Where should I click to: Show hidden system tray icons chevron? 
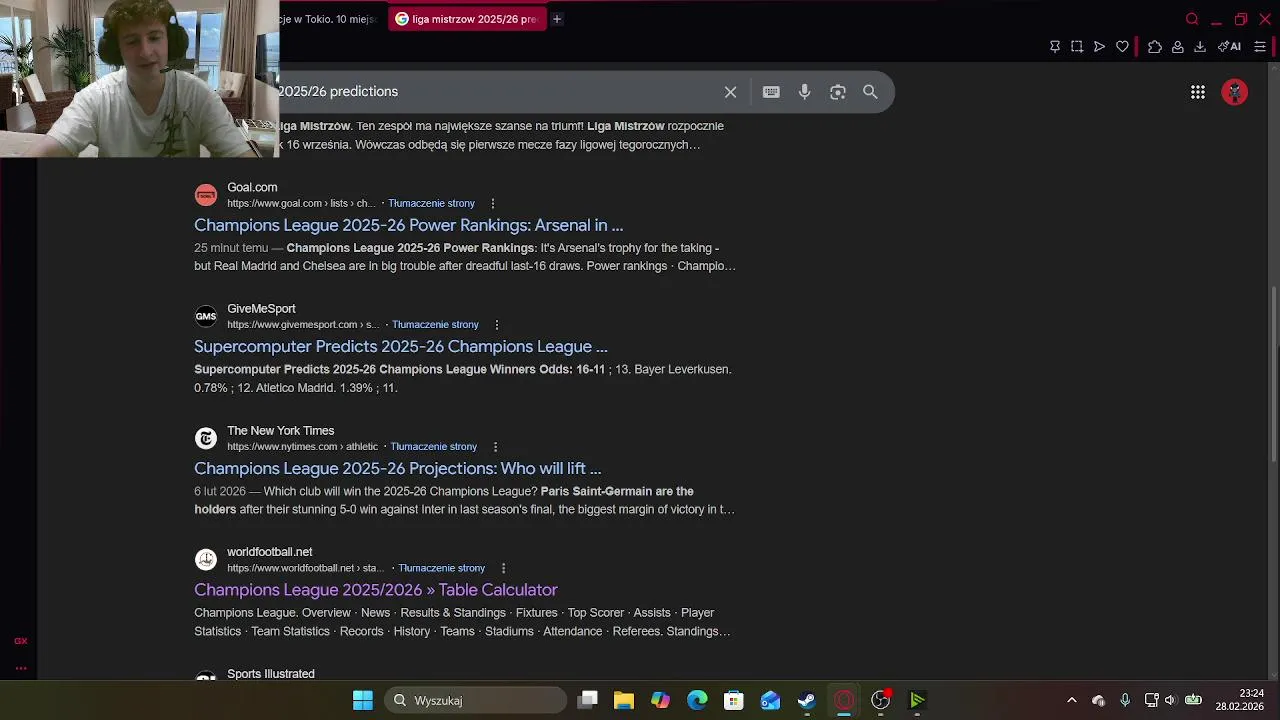tap(1072, 700)
